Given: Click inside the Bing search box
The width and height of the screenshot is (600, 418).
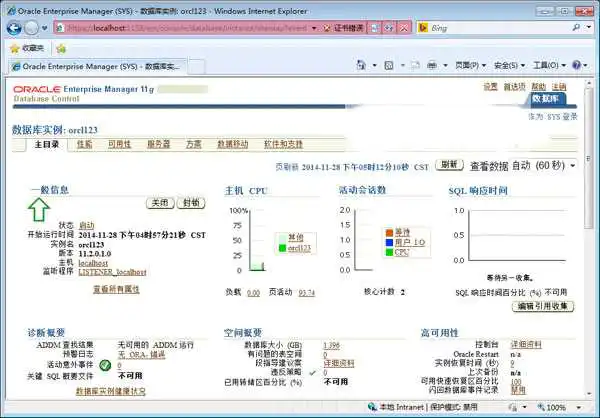Looking at the screenshot, I should point(499,28).
